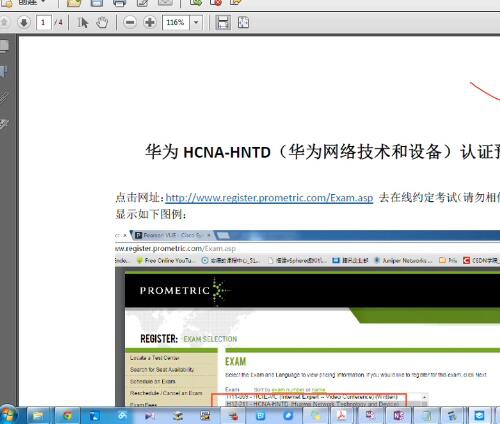Switch to fit one full page view

click(243, 23)
